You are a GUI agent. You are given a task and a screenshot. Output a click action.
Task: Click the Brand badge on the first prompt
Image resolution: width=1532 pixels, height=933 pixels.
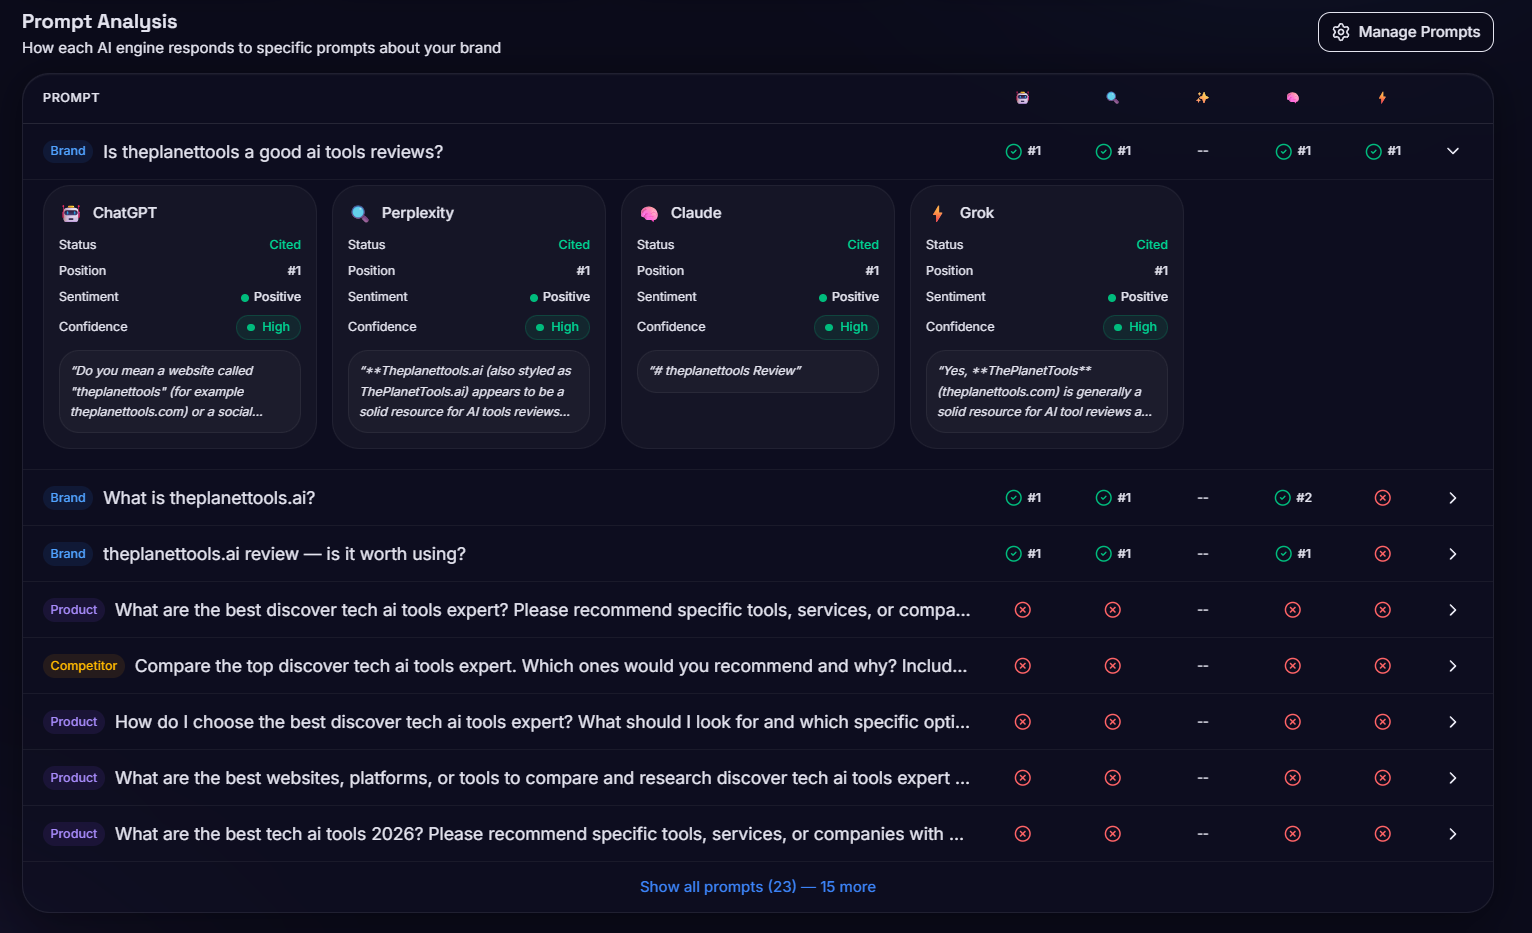[x=68, y=151]
